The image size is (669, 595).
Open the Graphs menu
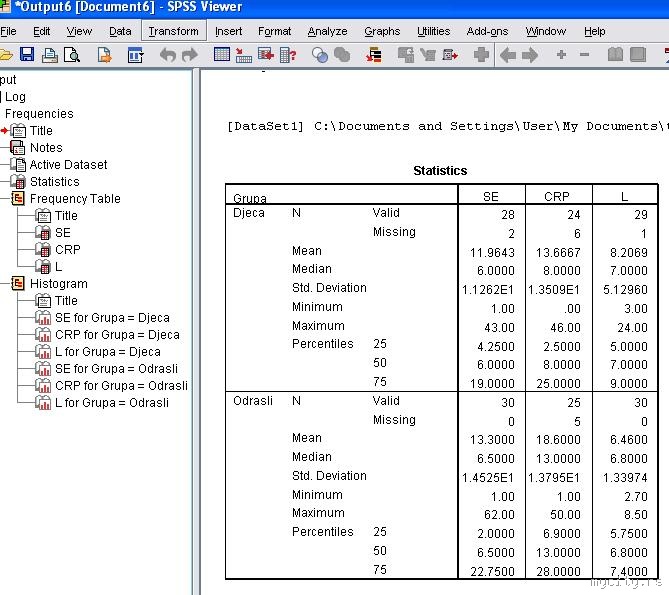382,31
